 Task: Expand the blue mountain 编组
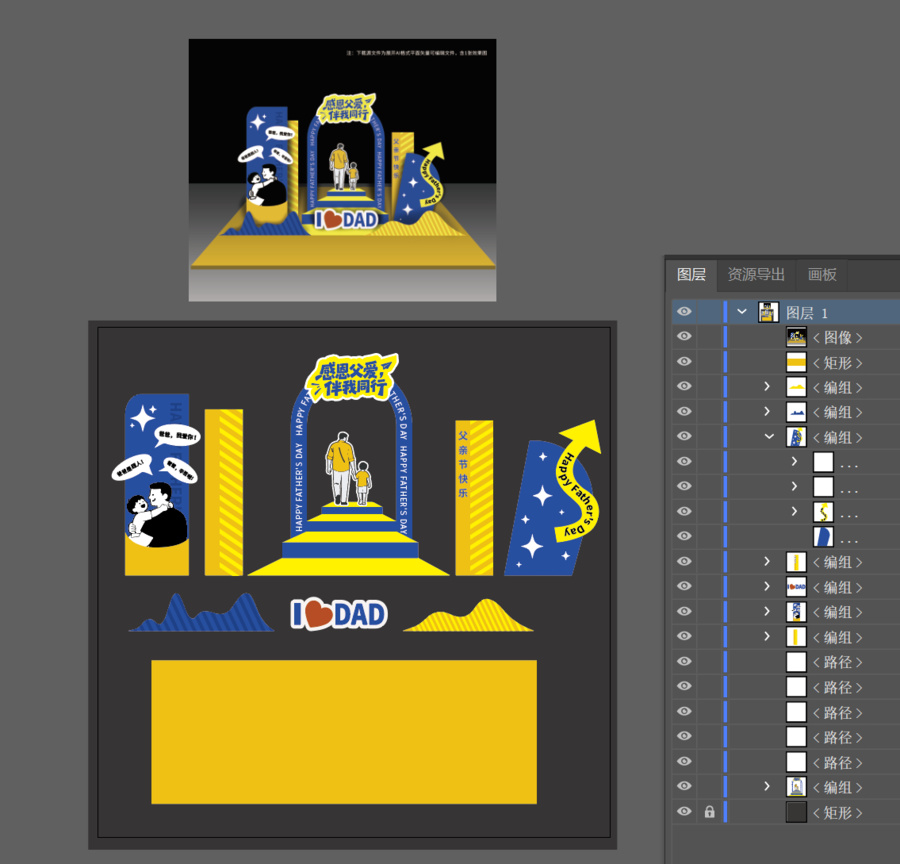(767, 412)
